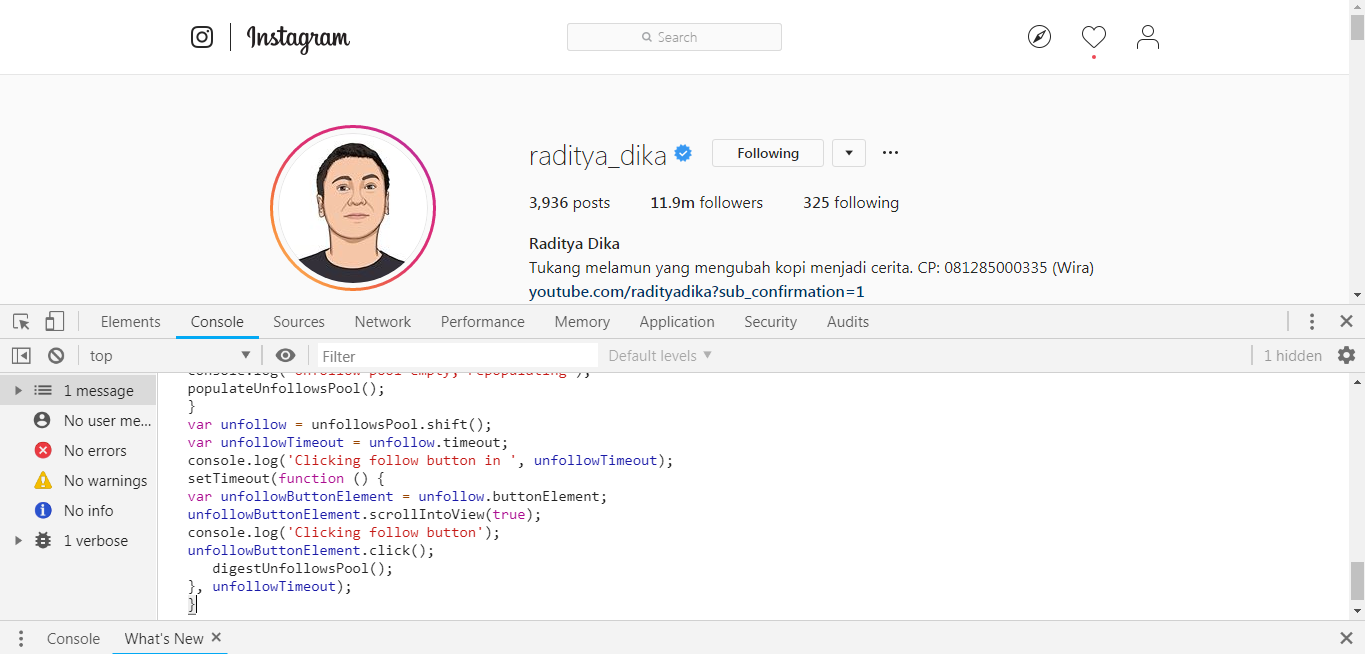Click raditya_dika profile picture
1365x654 pixels.
tap(353, 208)
